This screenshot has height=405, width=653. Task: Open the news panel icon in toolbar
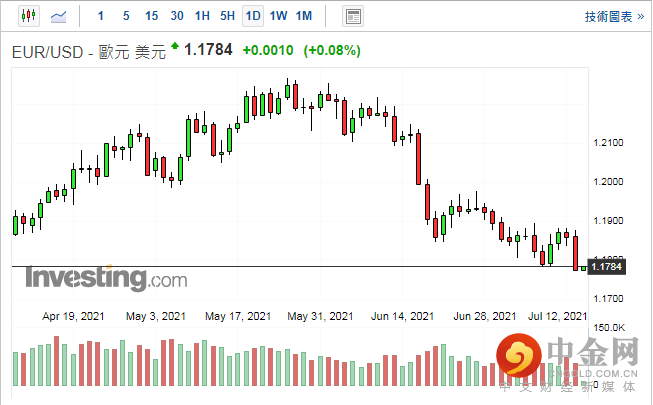352,16
